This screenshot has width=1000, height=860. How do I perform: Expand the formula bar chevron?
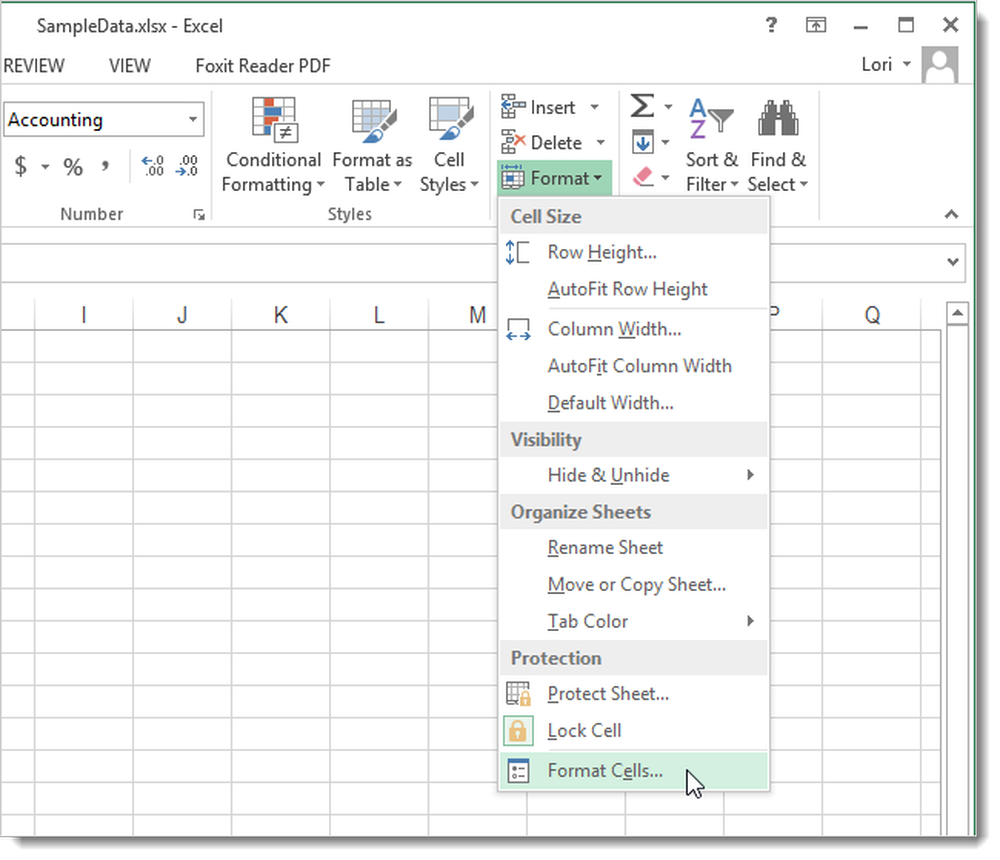(x=953, y=262)
